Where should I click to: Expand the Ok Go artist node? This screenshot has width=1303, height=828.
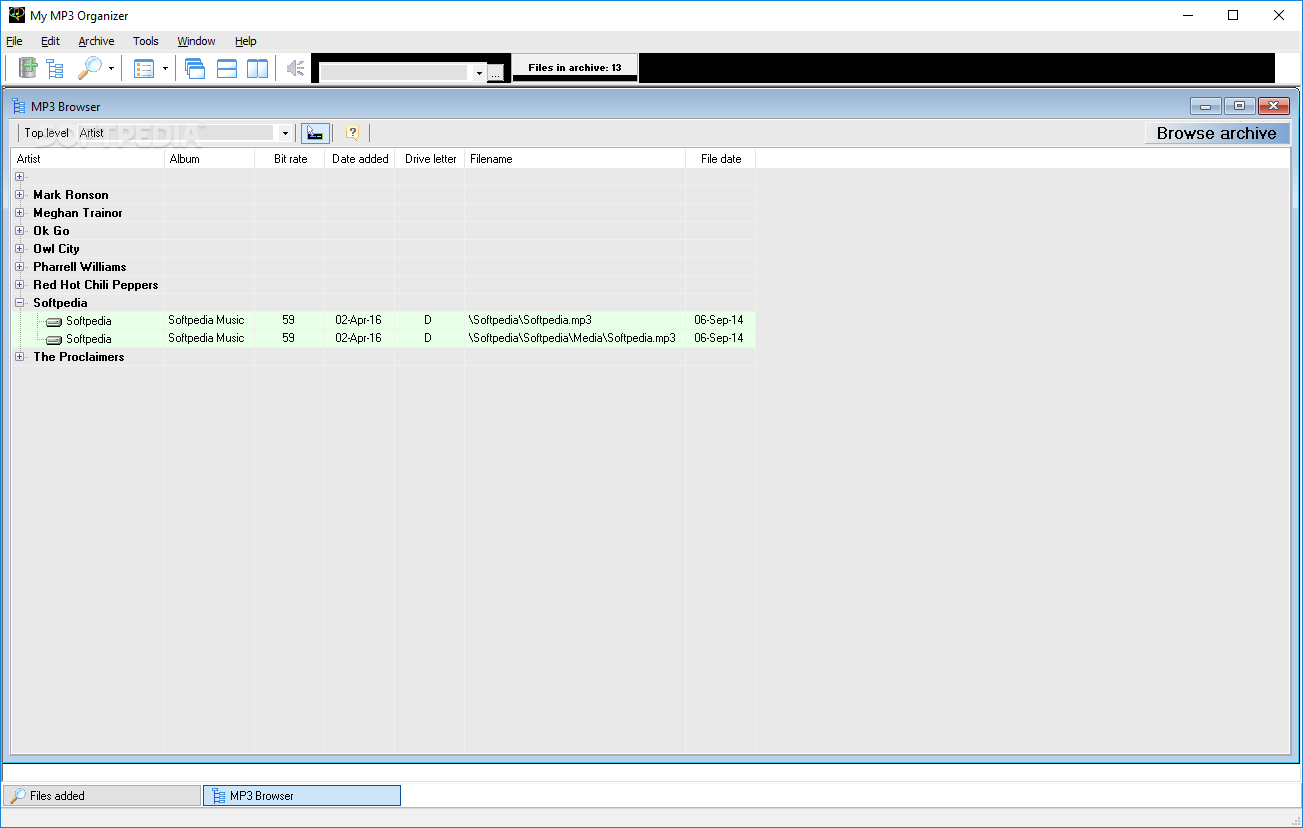[x=19, y=231]
